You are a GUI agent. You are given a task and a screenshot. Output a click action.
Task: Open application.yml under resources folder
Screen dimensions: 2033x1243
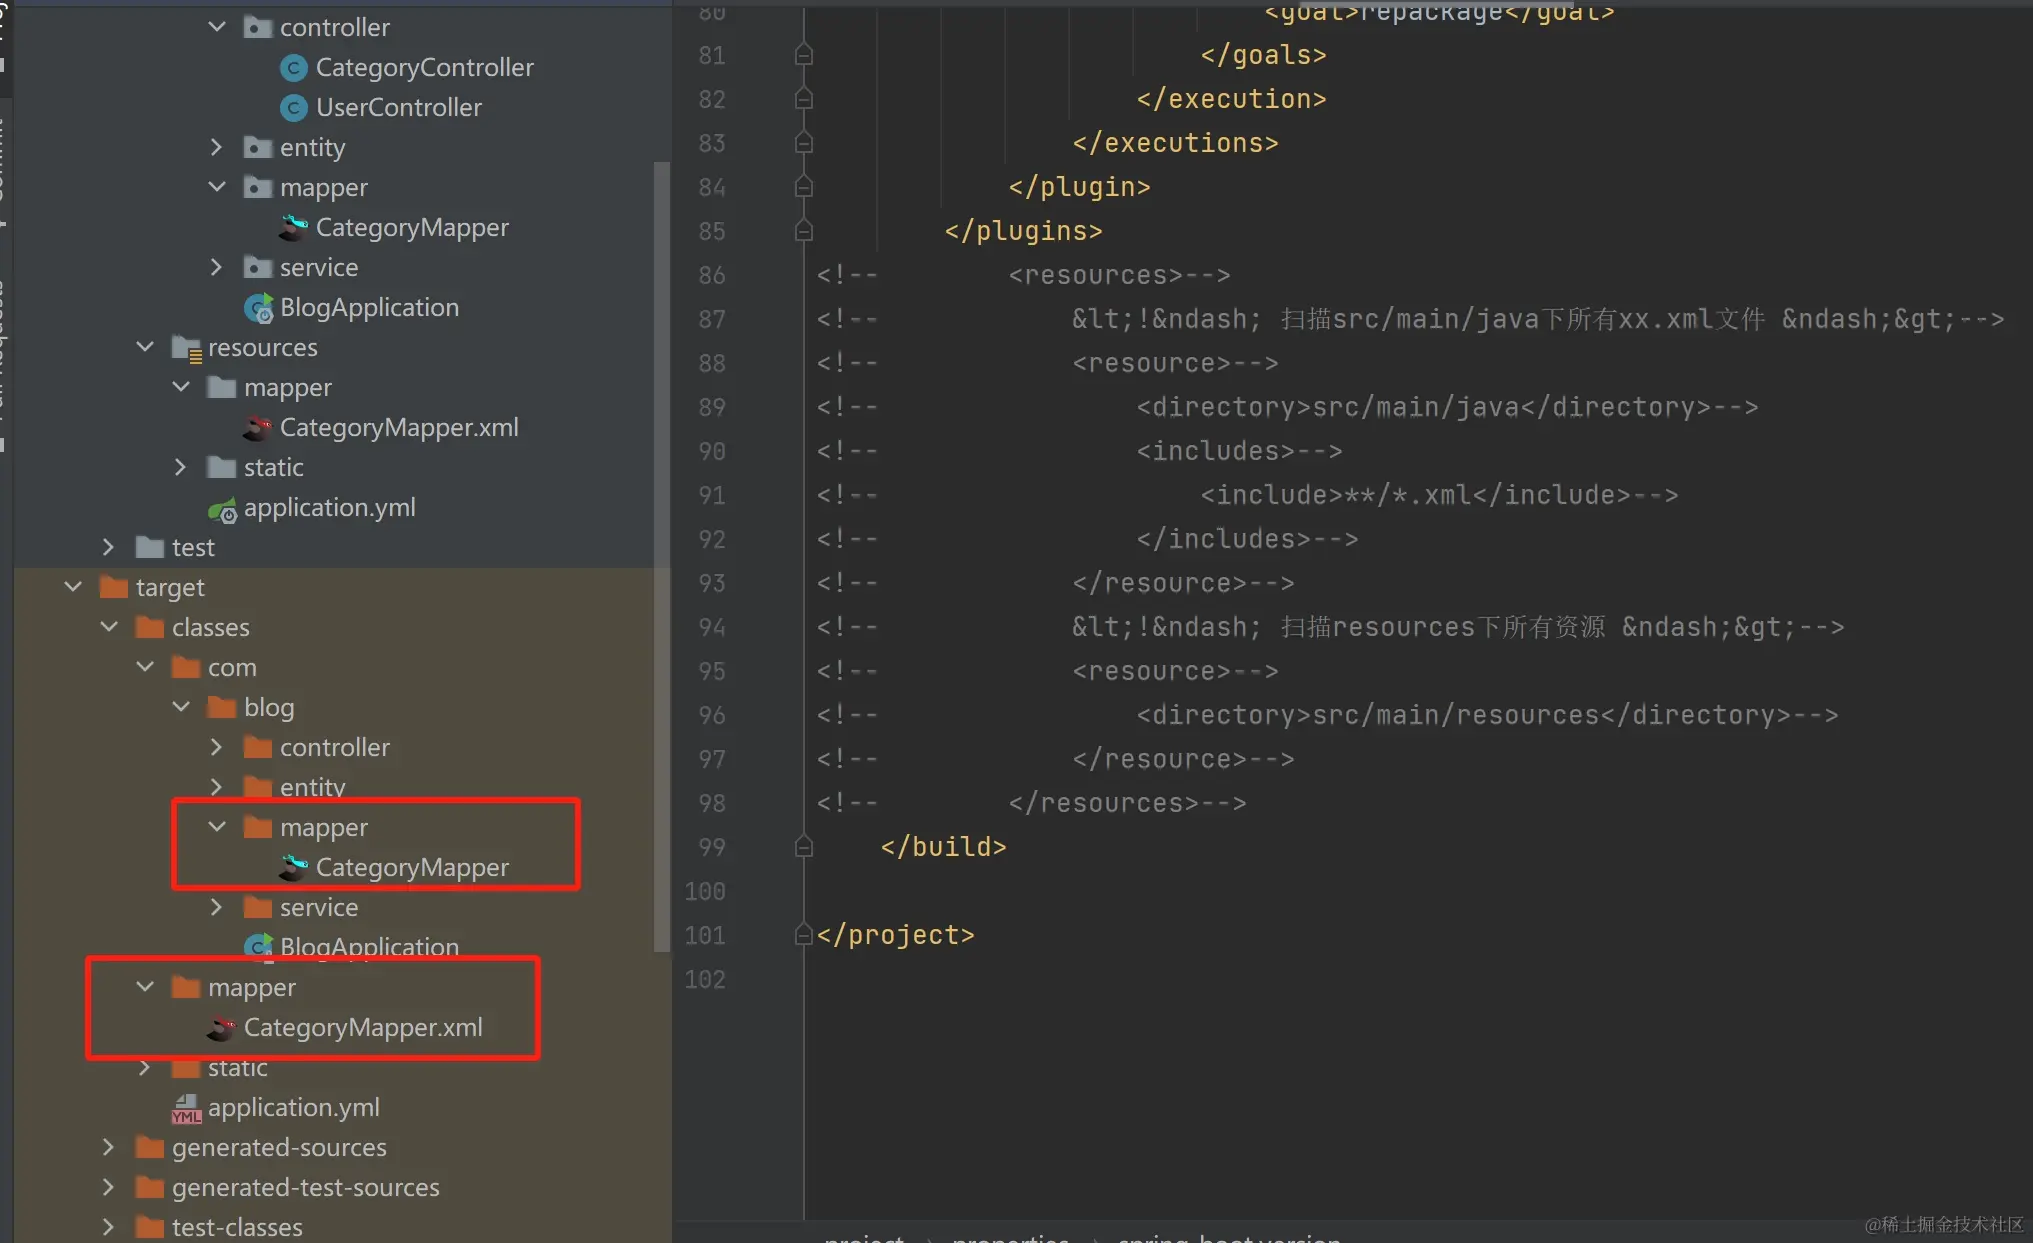[329, 508]
